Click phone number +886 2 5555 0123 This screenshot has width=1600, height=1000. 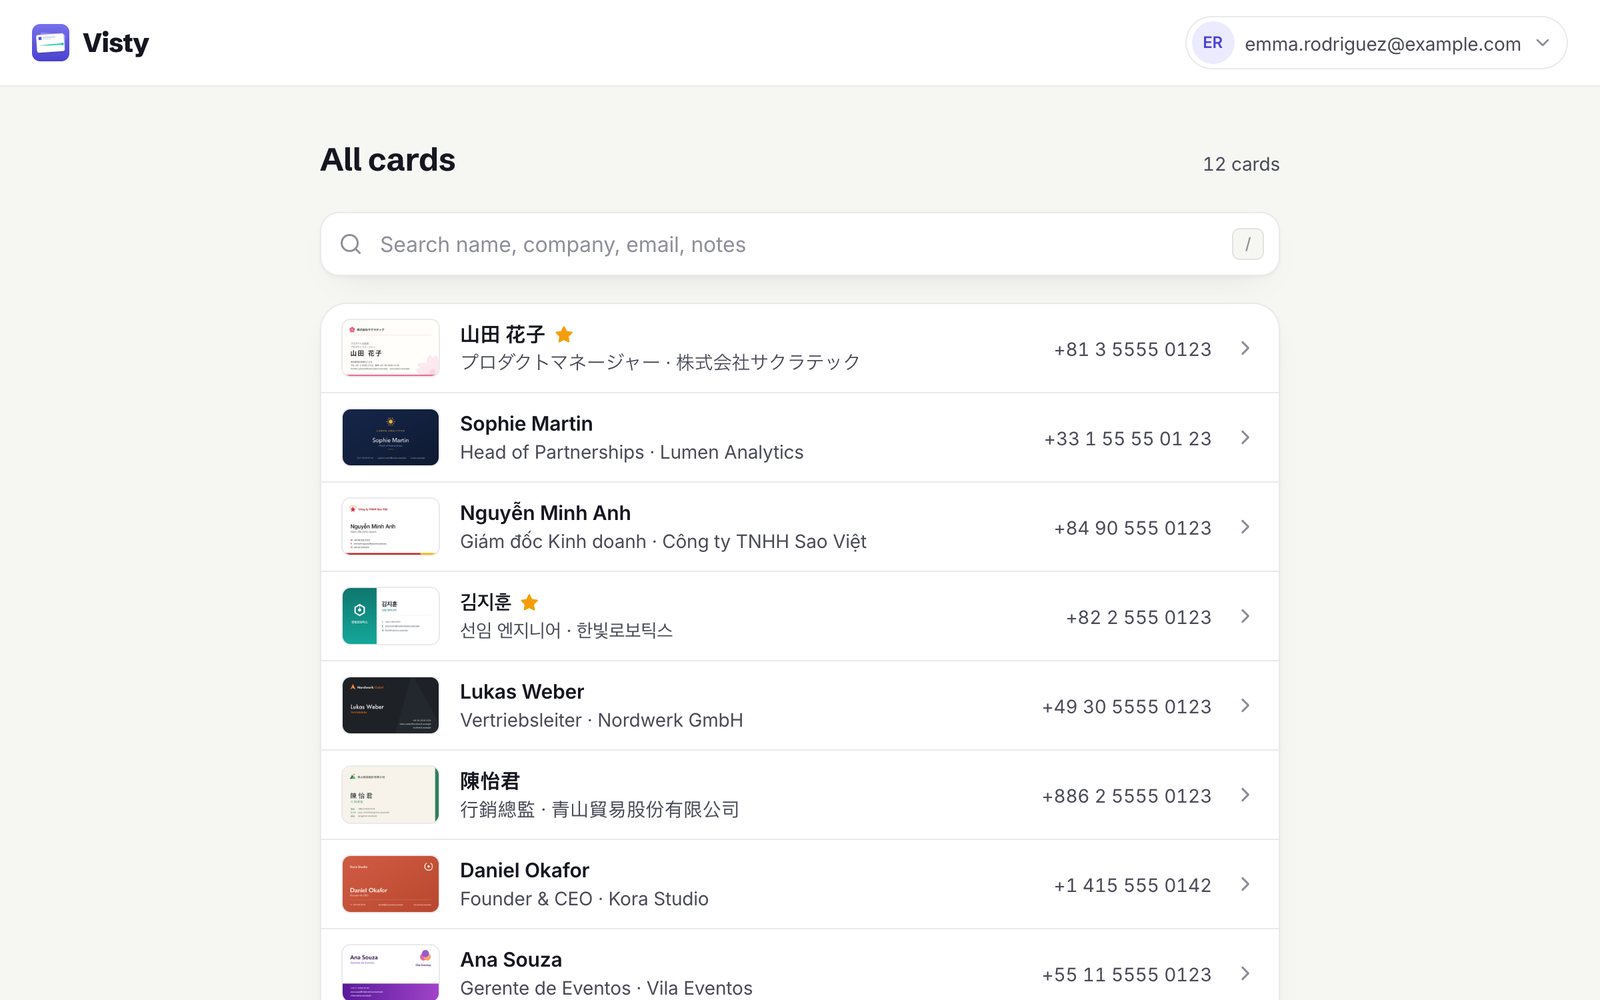tap(1126, 796)
